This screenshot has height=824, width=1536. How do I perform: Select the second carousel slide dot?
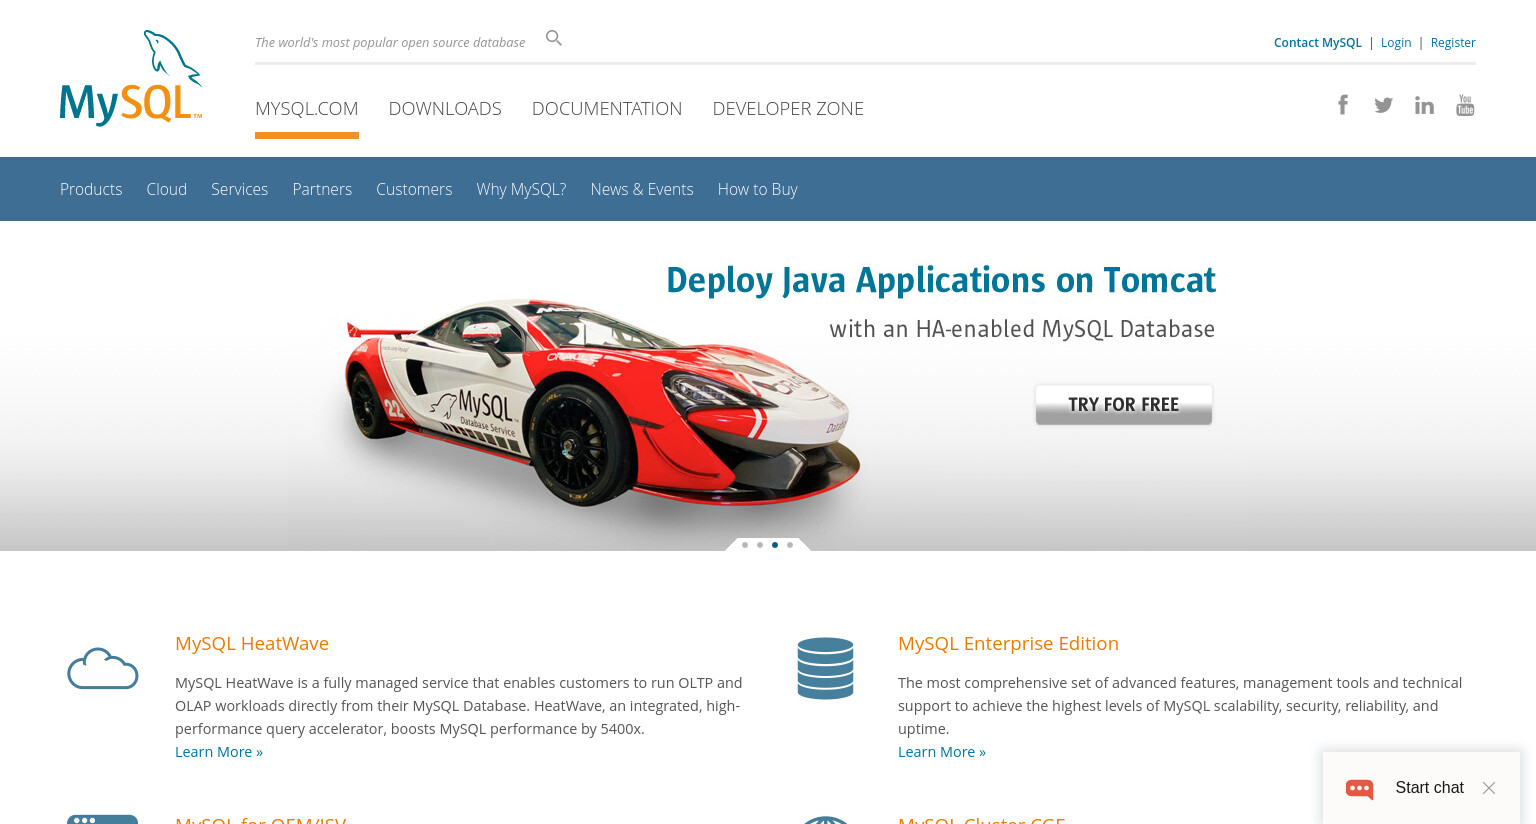pyautogui.click(x=760, y=545)
